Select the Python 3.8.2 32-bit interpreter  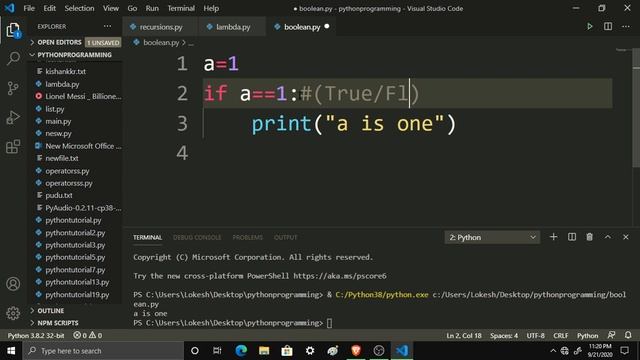pos(36,336)
